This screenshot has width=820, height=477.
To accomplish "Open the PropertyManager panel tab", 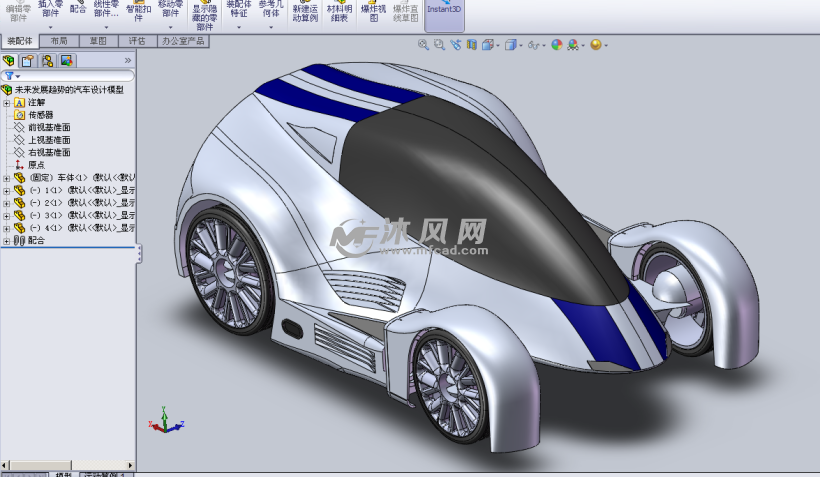I will [28, 61].
